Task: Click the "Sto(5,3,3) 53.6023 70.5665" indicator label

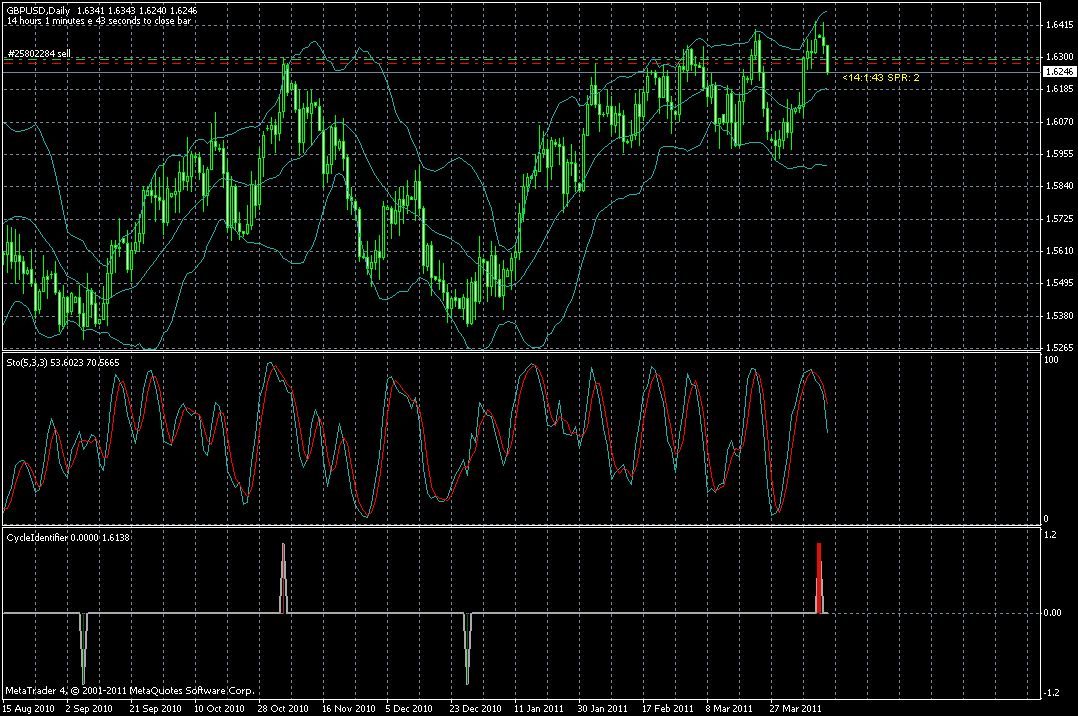Action: tap(63, 362)
